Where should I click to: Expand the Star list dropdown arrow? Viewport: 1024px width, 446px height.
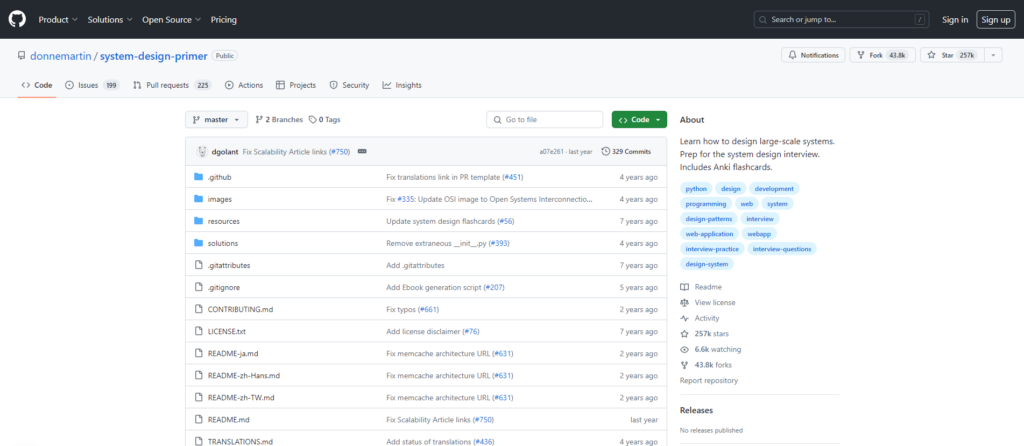click(993, 55)
